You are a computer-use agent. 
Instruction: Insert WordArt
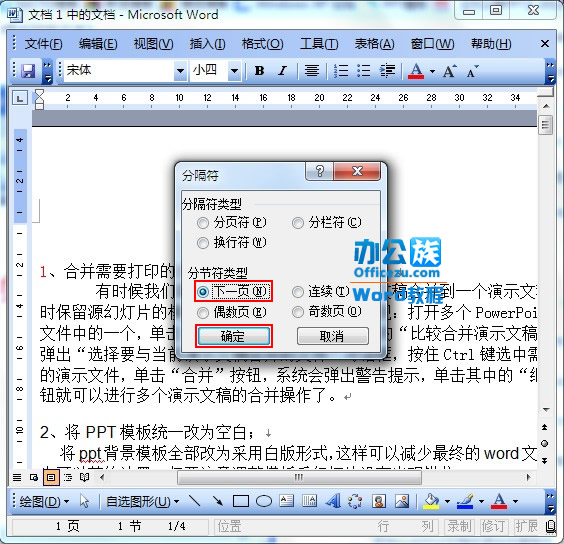333,501
